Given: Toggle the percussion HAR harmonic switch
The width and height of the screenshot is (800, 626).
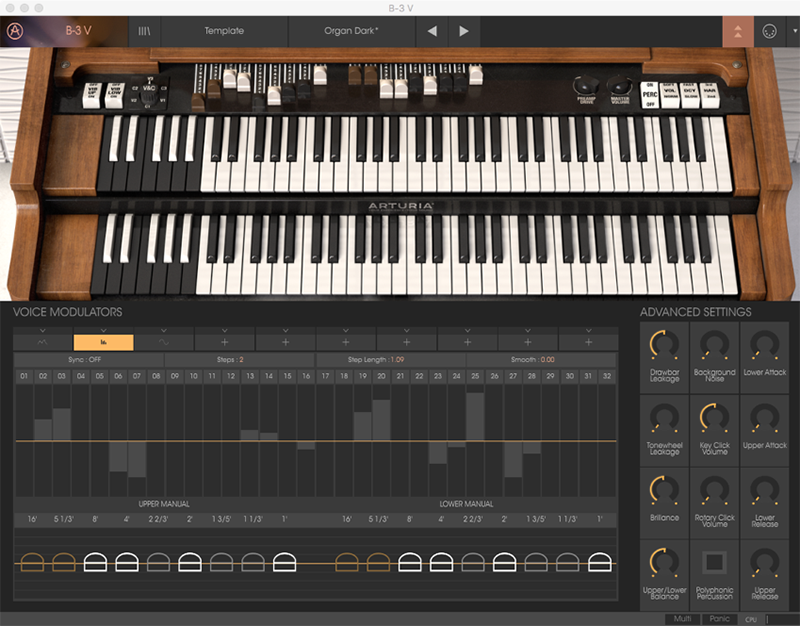Looking at the screenshot, I should (x=710, y=94).
